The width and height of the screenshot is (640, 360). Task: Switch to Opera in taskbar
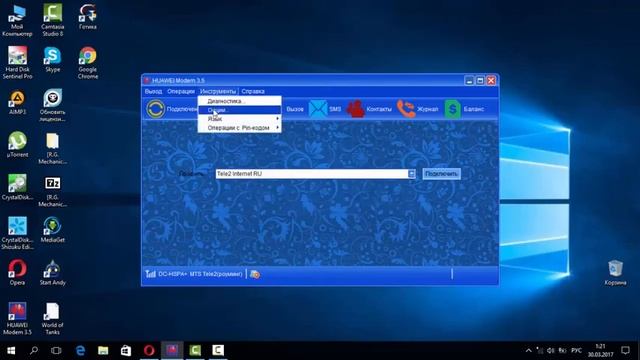point(149,350)
